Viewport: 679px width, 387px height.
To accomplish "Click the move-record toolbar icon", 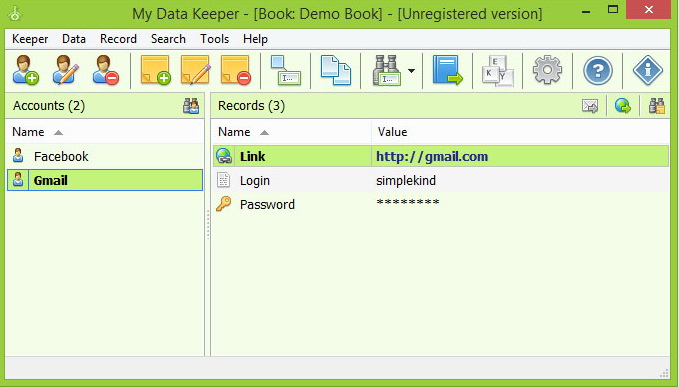I will click(x=286, y=70).
